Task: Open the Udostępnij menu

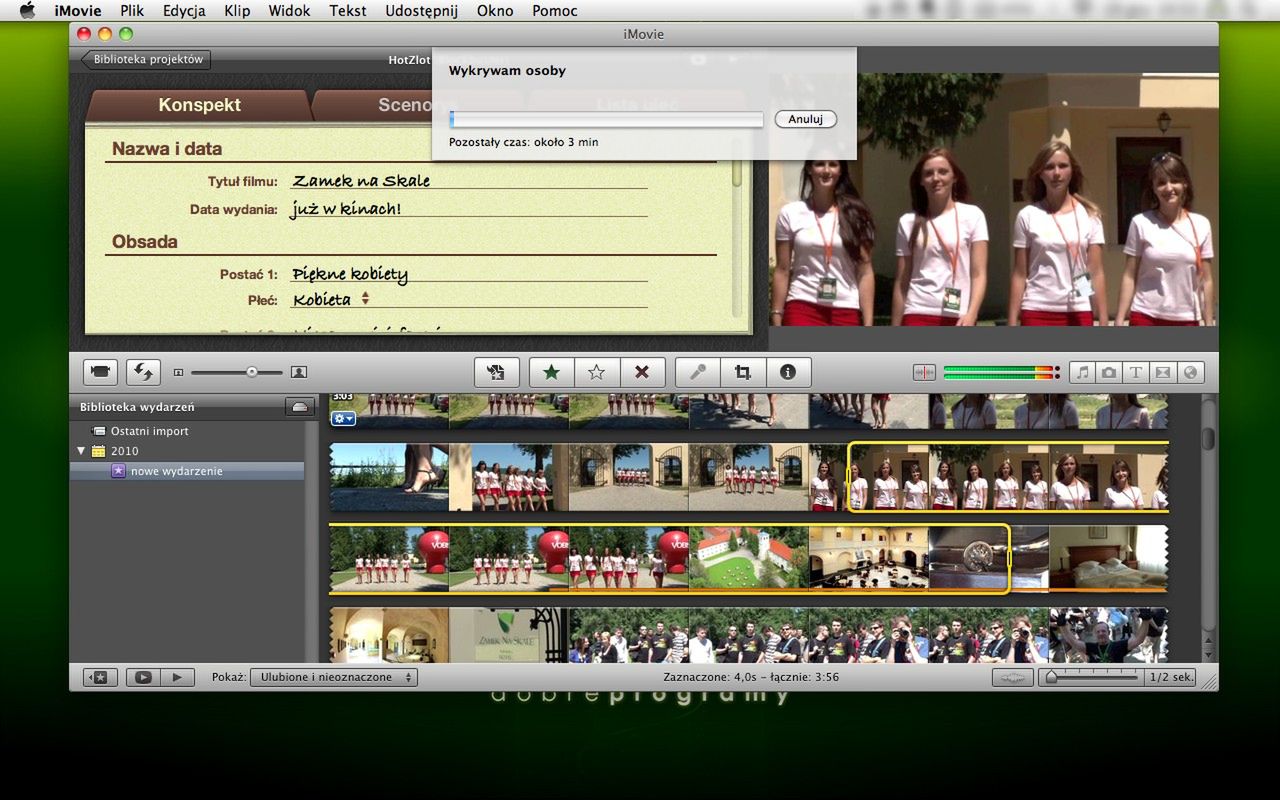Action: [421, 11]
